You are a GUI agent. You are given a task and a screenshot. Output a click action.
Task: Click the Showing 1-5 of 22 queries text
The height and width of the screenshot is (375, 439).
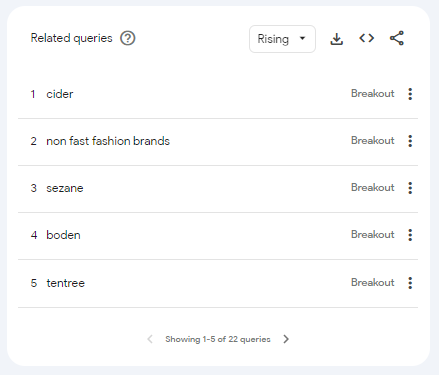218,339
